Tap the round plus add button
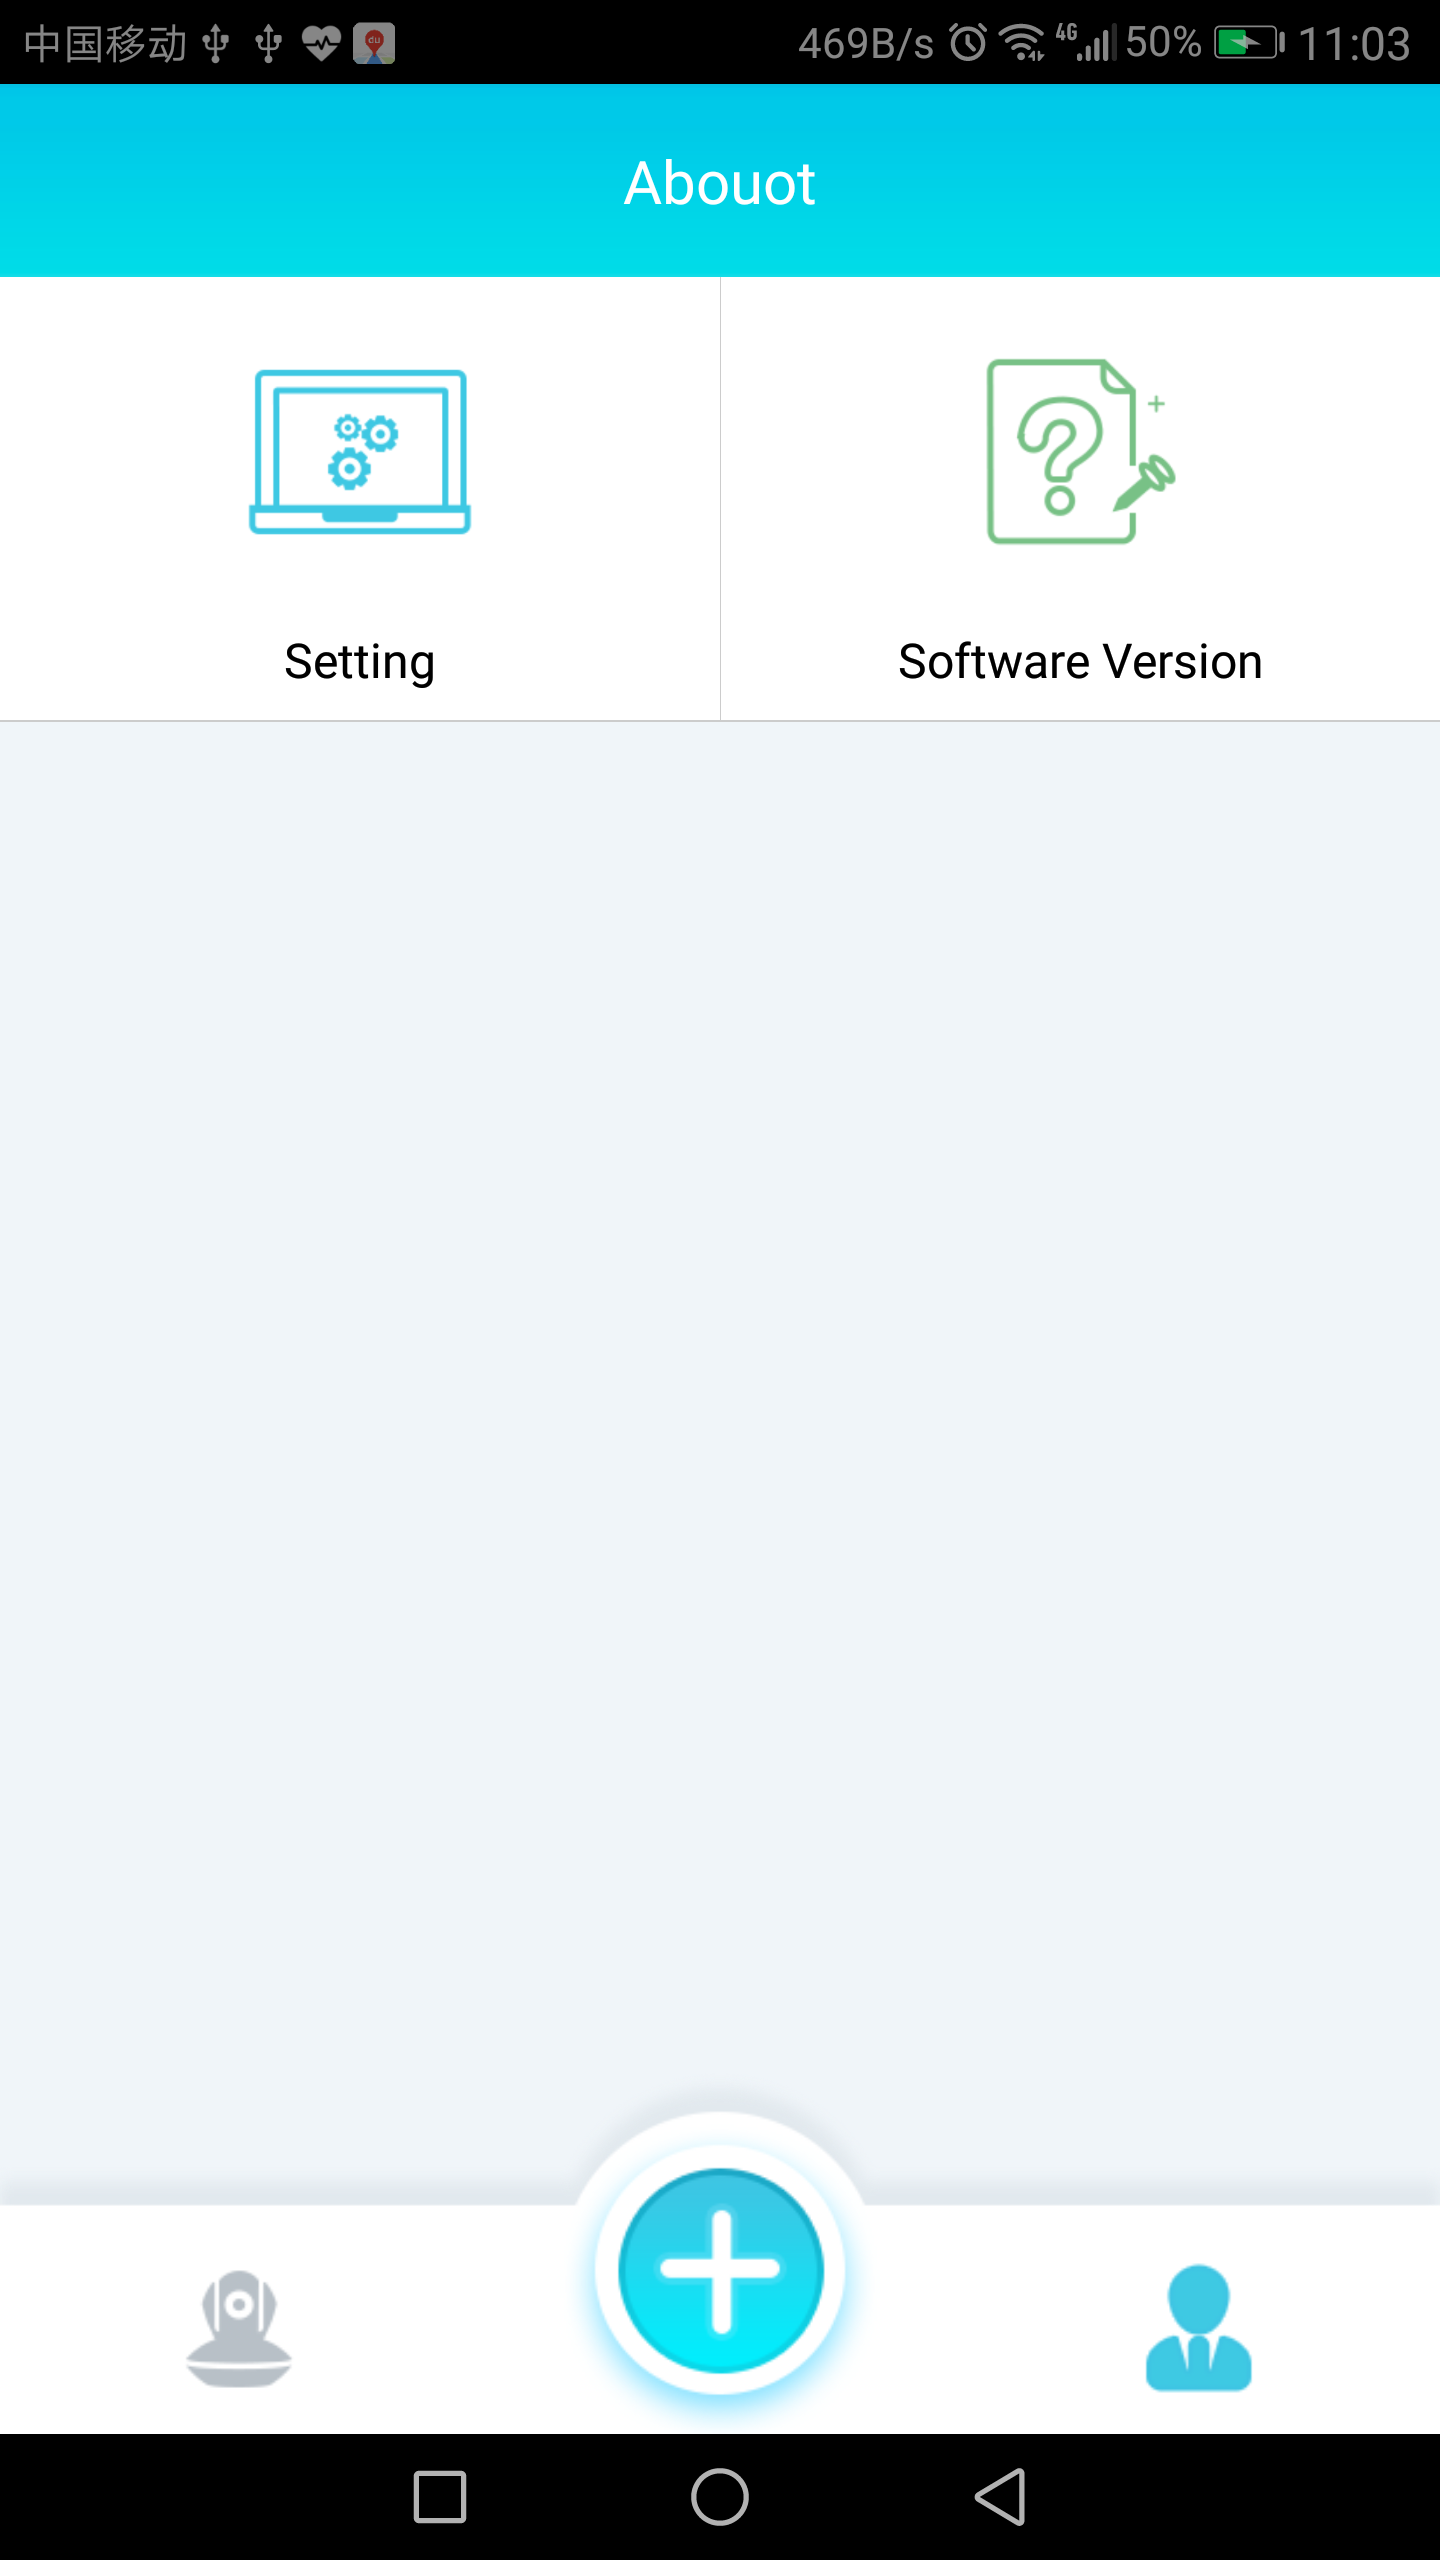Image resolution: width=1440 pixels, height=2560 pixels. pos(720,2270)
